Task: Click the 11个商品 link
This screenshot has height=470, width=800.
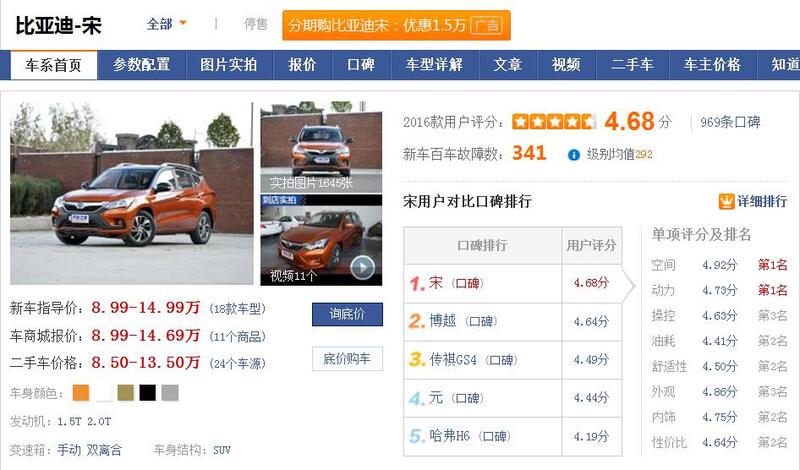Action: coord(237,336)
